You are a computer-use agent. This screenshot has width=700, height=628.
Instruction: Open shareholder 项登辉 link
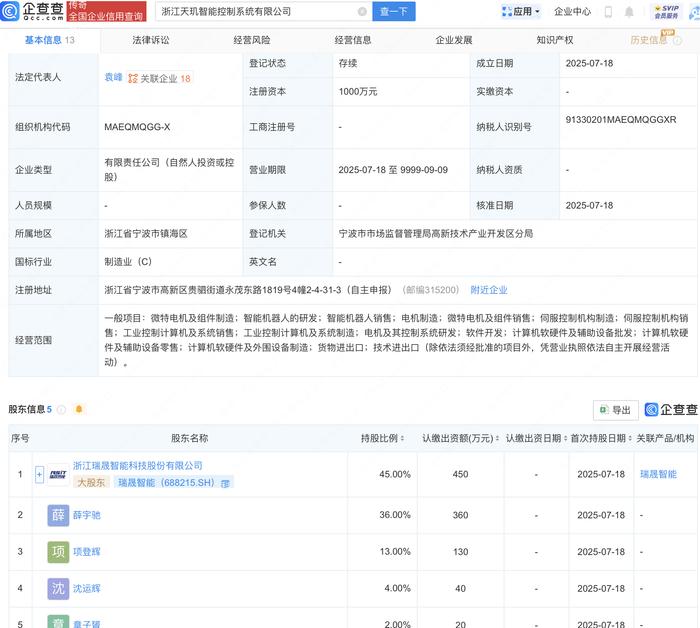(87, 552)
